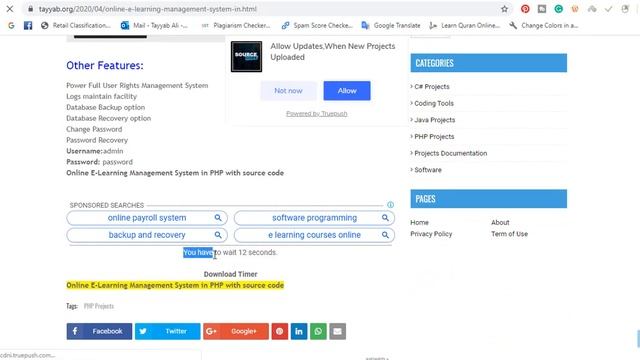The image size is (640, 360).
Task: Search sponsored 'backup and recovery'
Action: click(147, 235)
